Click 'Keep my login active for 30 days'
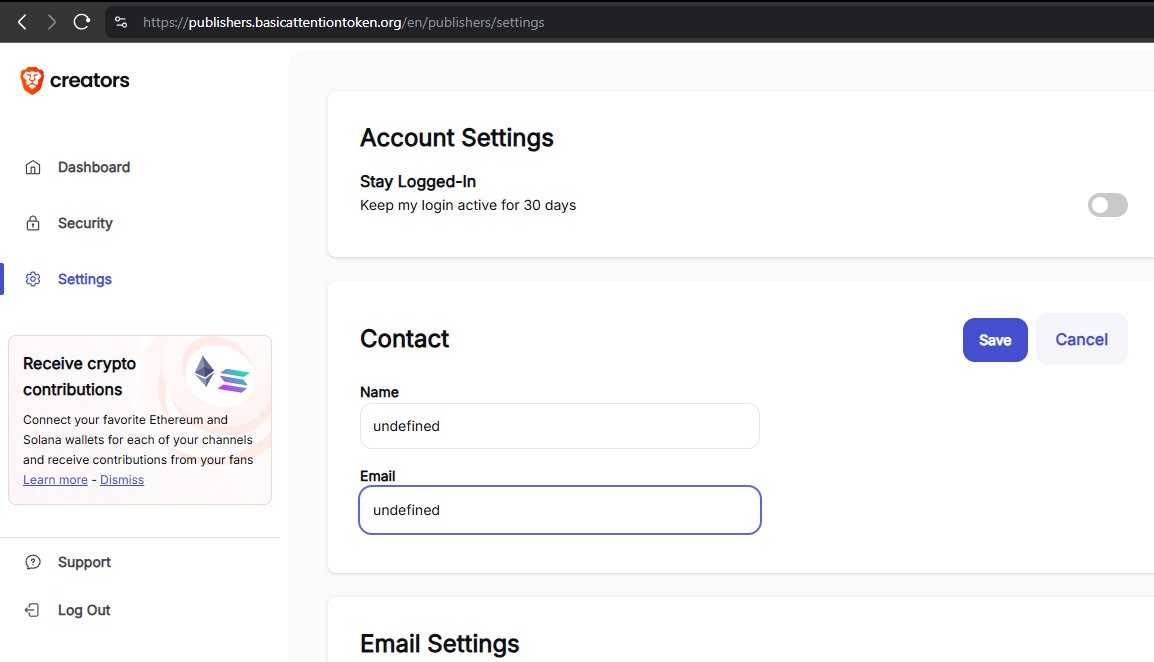1154x662 pixels. (x=468, y=205)
